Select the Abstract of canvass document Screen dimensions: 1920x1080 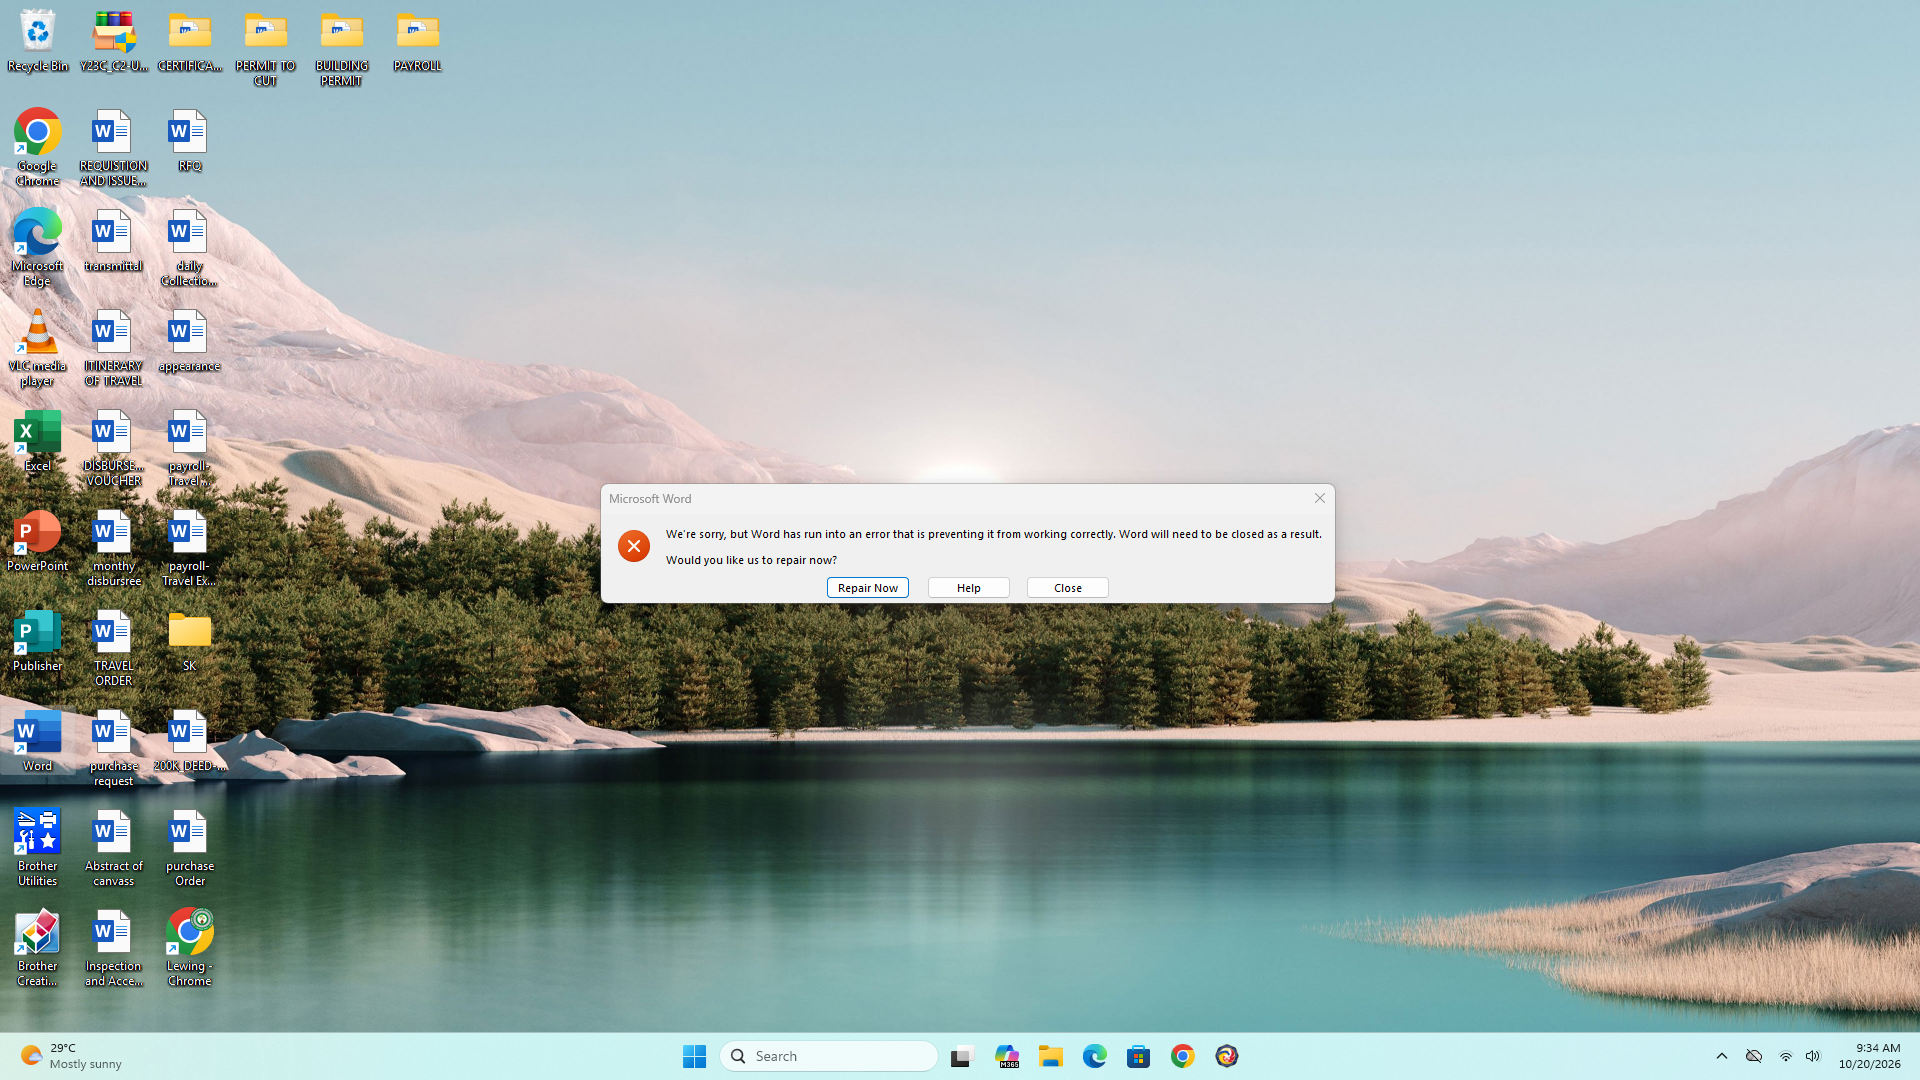tap(114, 848)
